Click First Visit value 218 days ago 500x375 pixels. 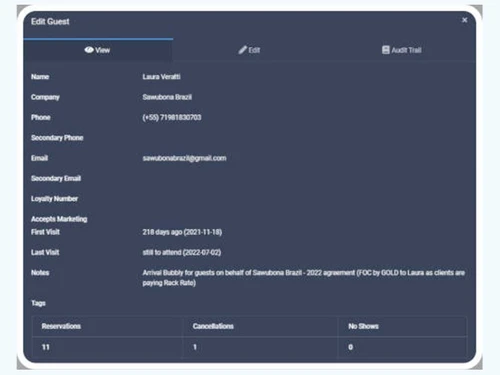point(182,232)
